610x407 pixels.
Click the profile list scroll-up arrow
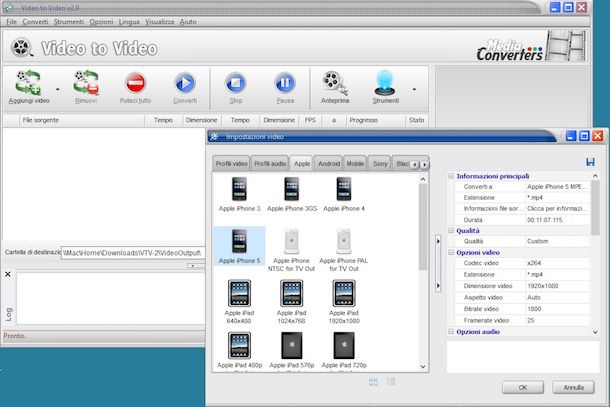423,179
